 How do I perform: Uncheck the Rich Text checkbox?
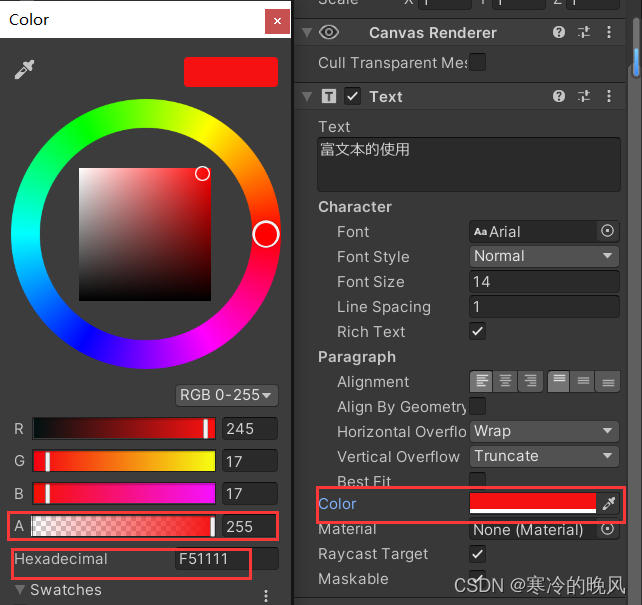coord(477,331)
